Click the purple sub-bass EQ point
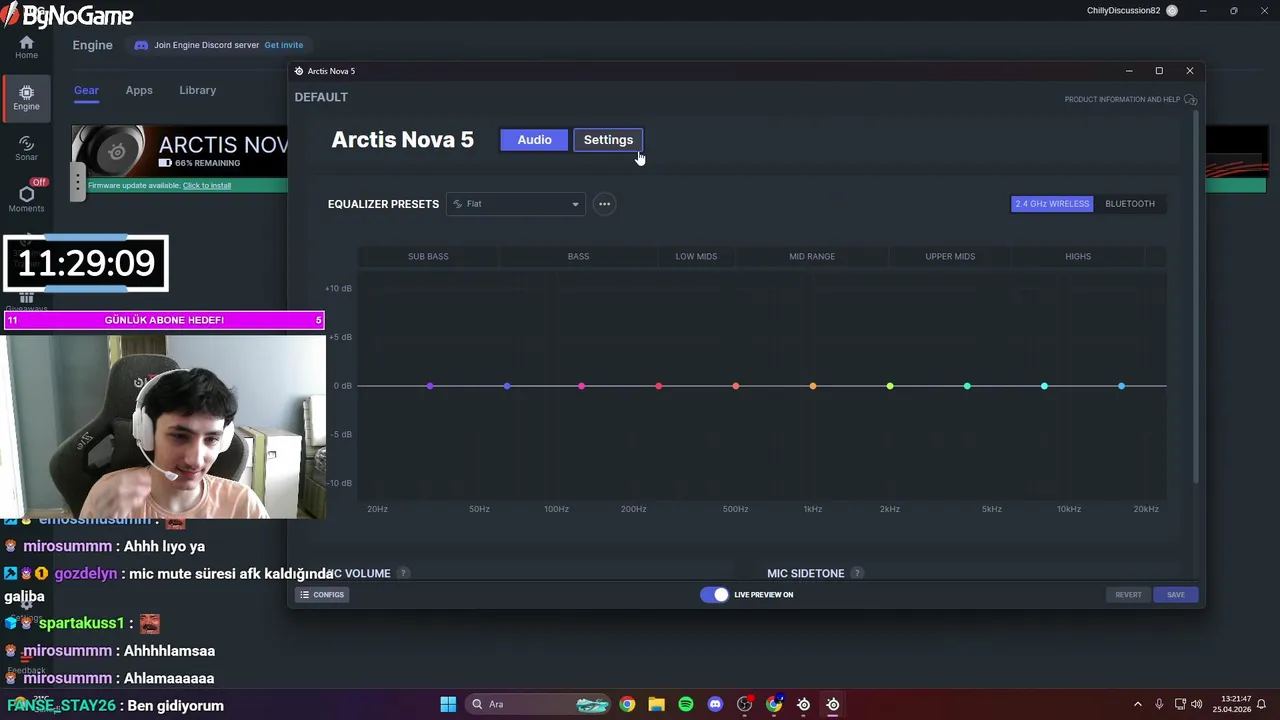The image size is (1280, 720). [430, 386]
